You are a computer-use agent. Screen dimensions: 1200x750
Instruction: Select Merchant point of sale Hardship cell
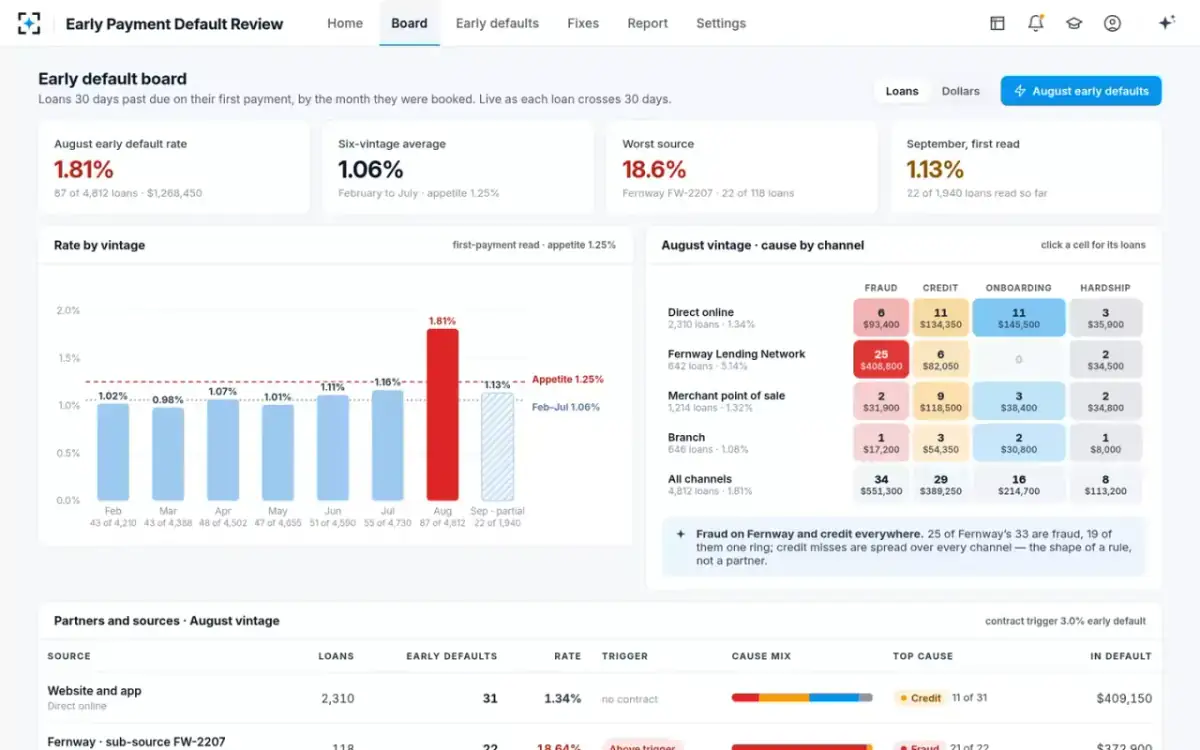1105,402
